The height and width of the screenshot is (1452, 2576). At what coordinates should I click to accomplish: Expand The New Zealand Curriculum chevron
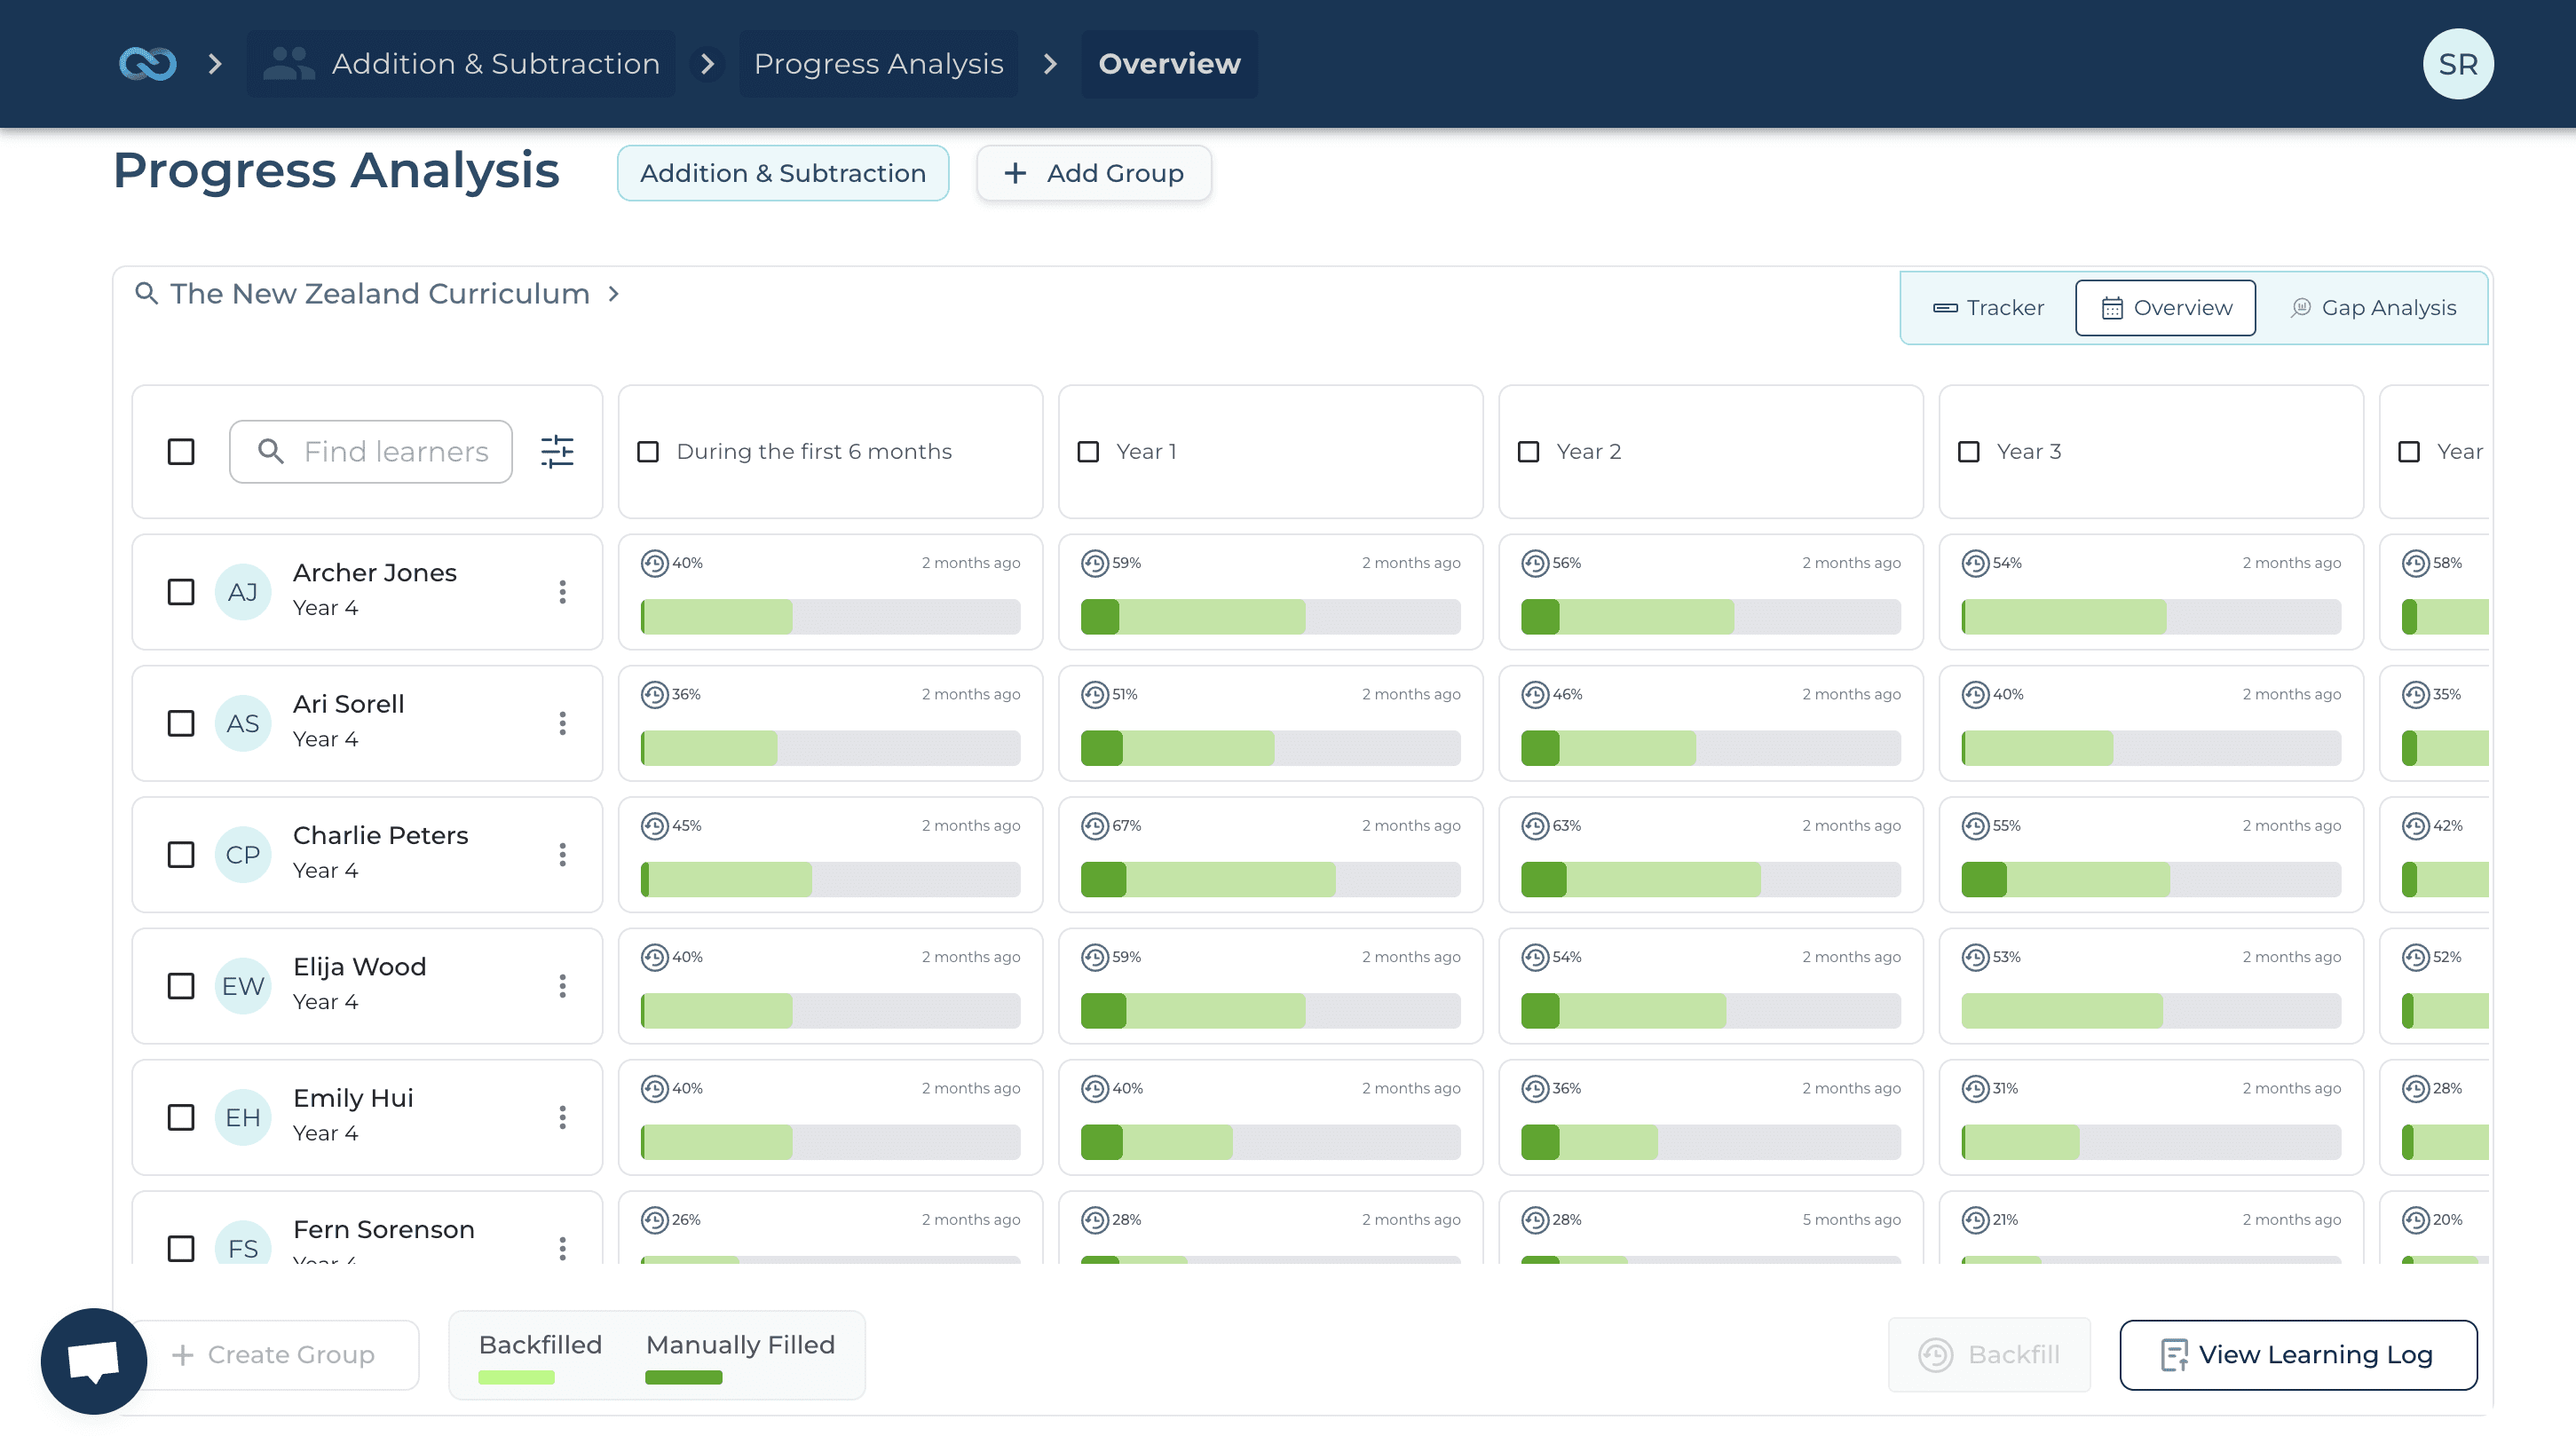[614, 294]
